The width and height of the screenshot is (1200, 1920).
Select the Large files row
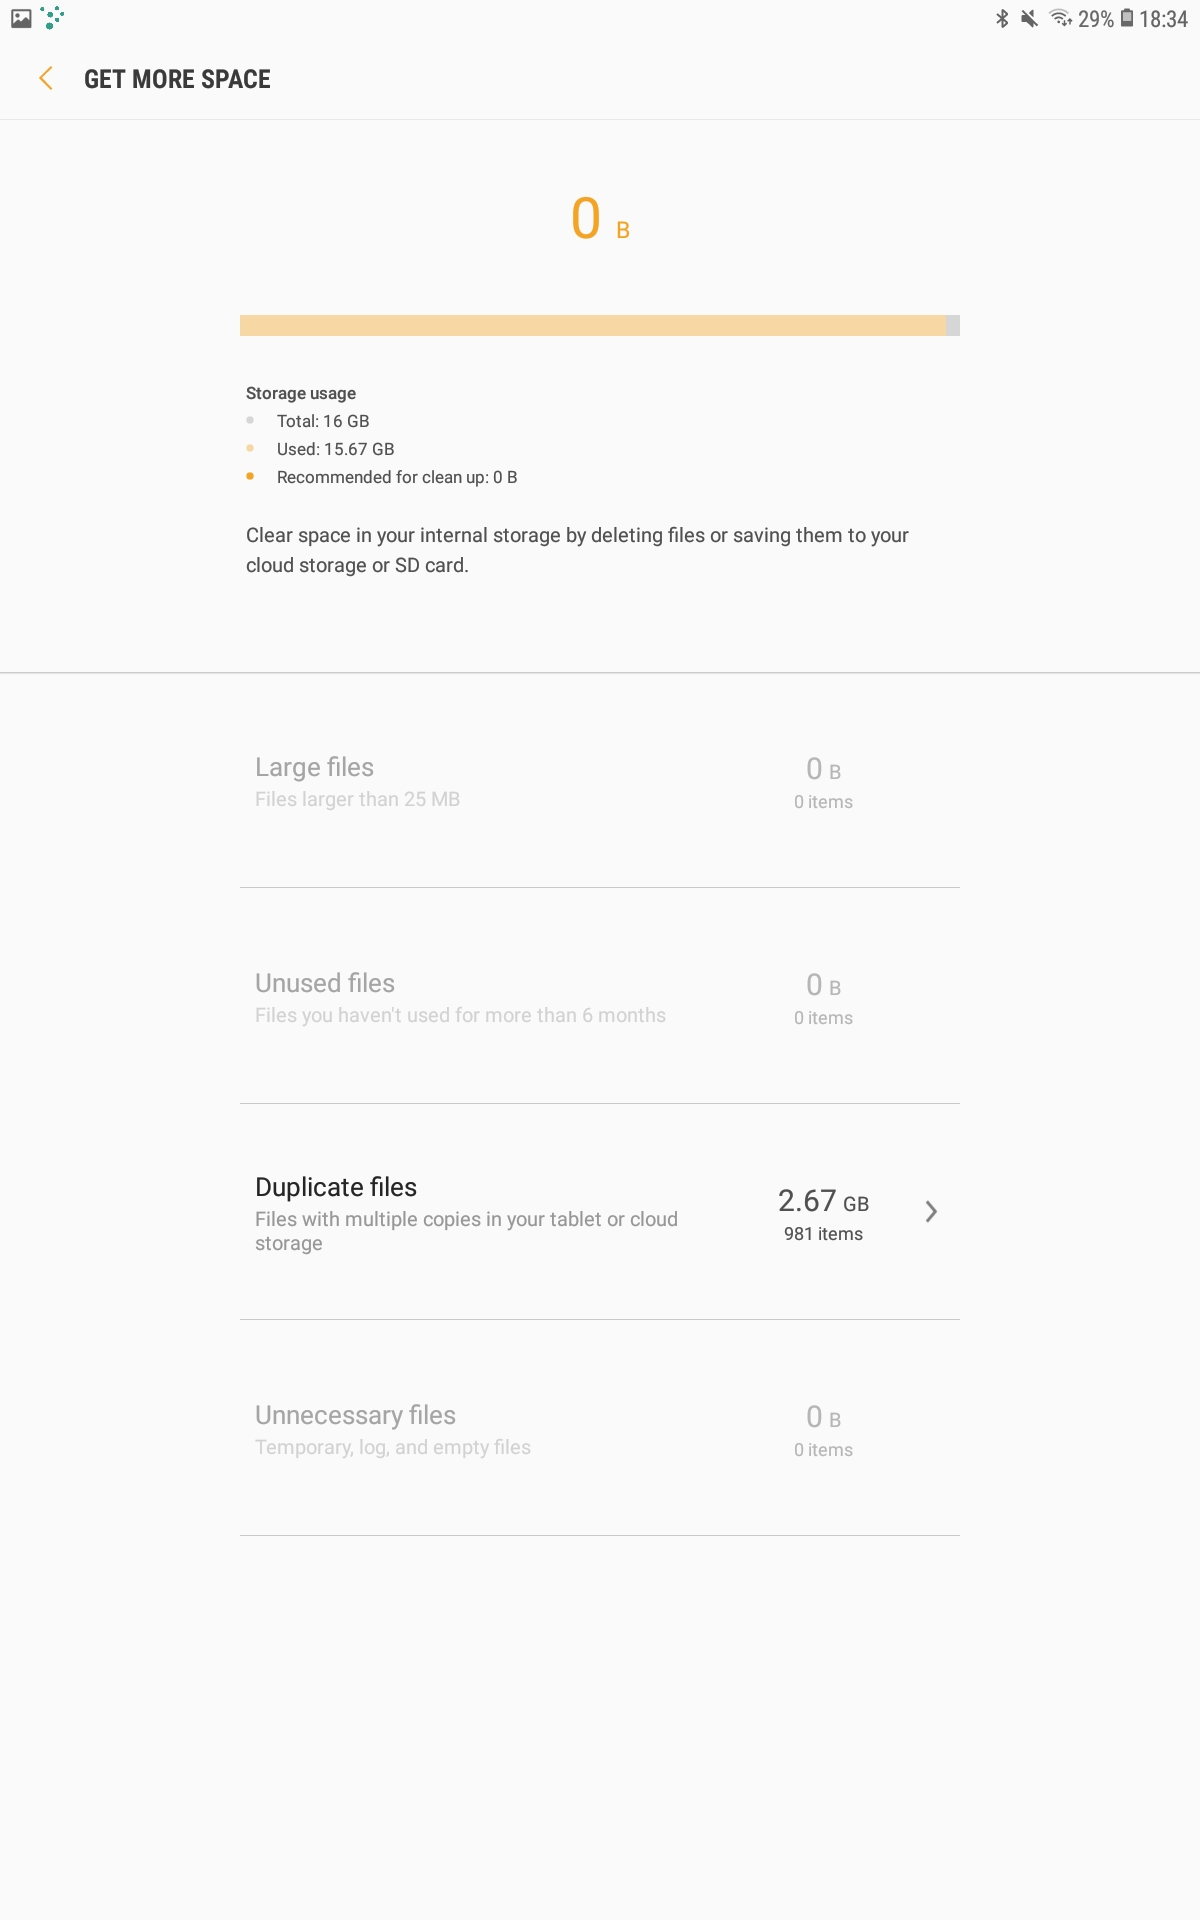[600, 780]
